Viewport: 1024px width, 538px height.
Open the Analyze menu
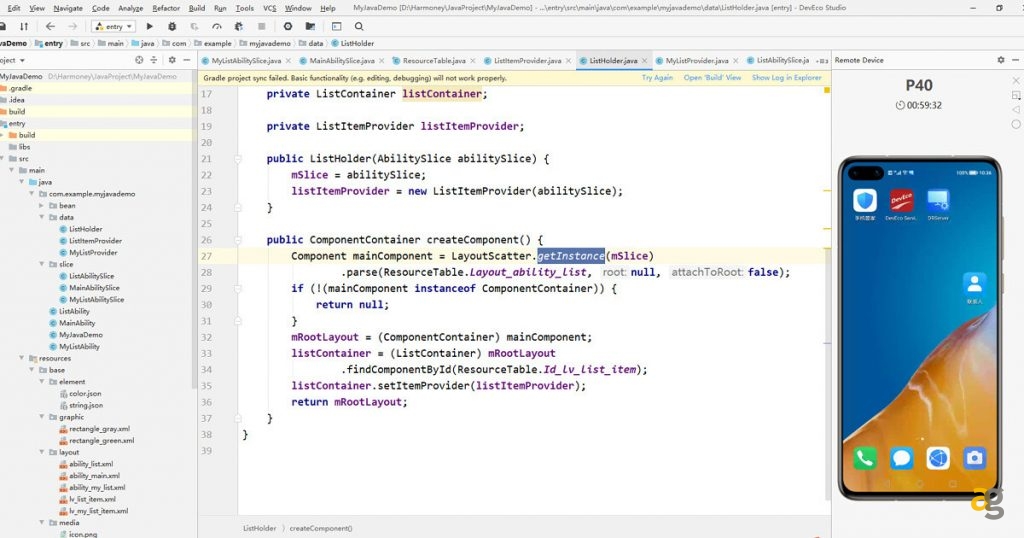pyautogui.click(x=131, y=8)
